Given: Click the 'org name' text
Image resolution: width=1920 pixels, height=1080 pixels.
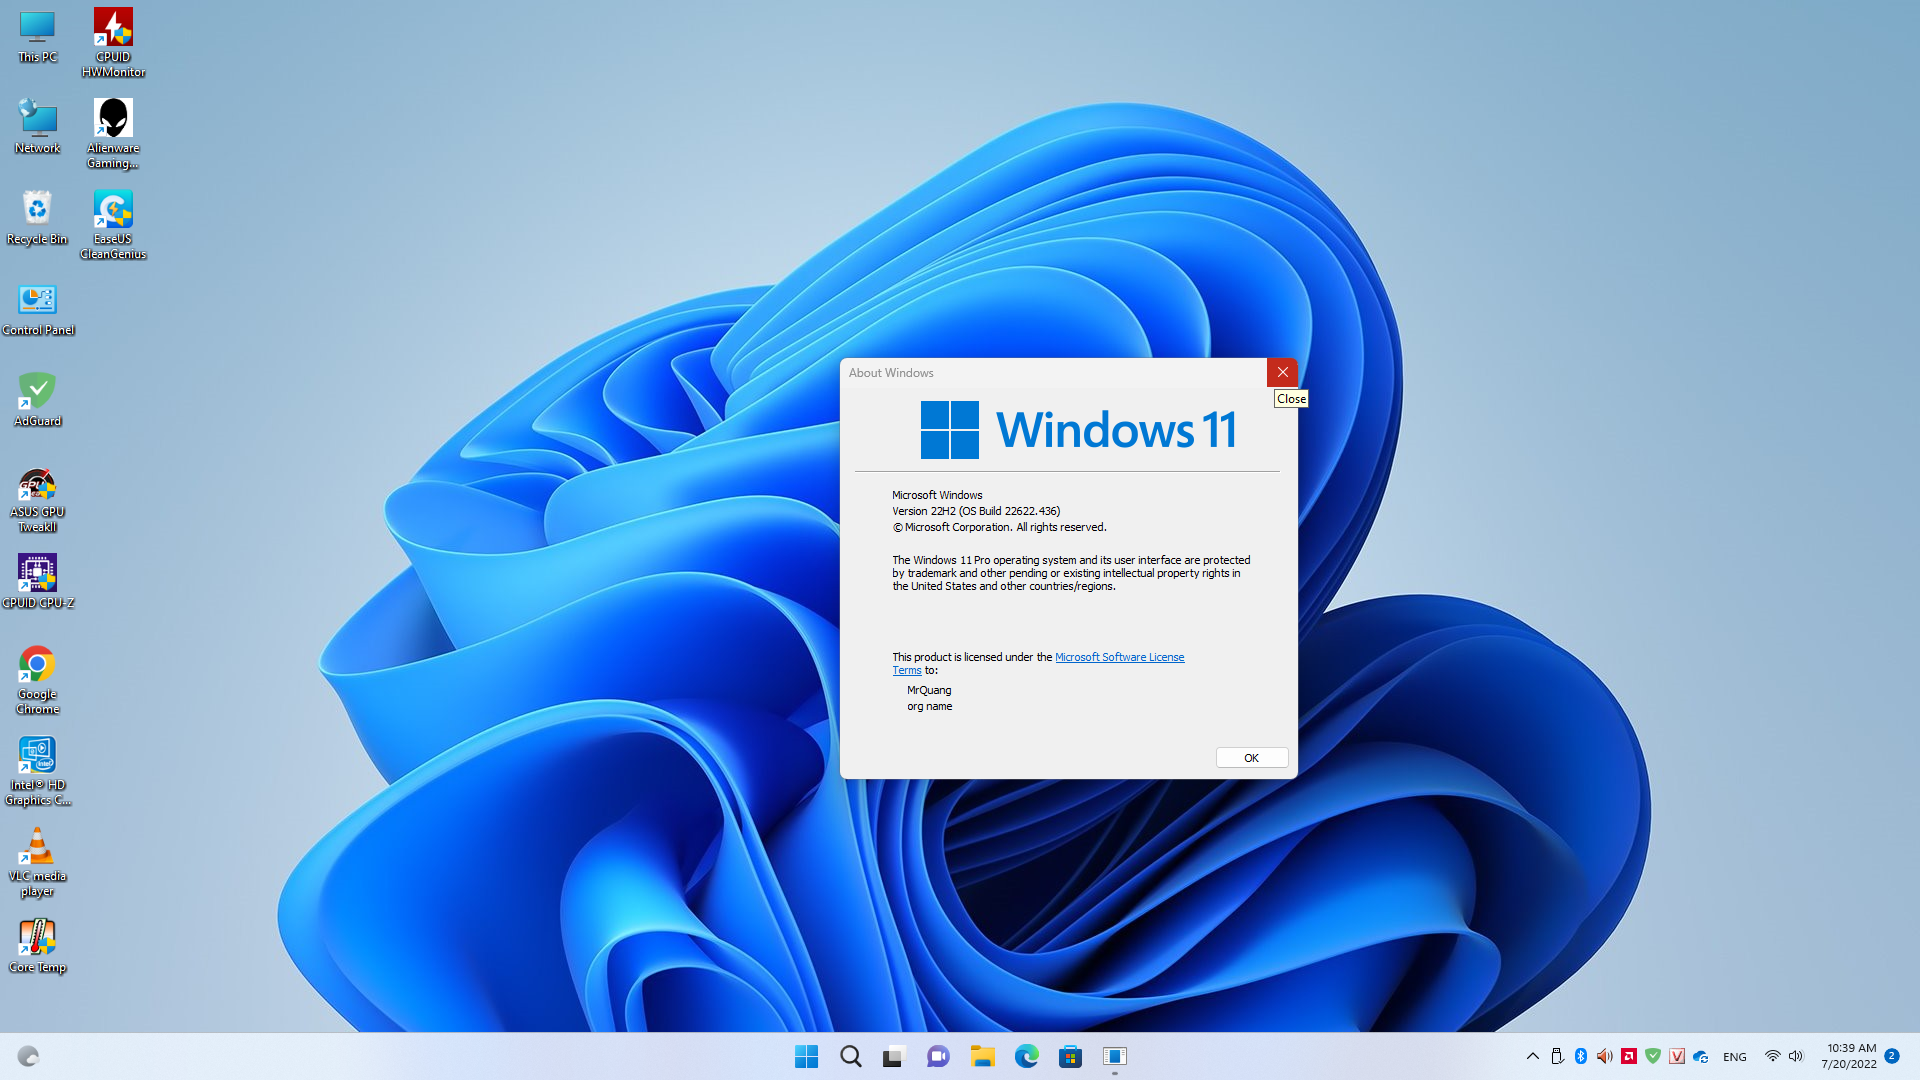Looking at the screenshot, I should 929,706.
